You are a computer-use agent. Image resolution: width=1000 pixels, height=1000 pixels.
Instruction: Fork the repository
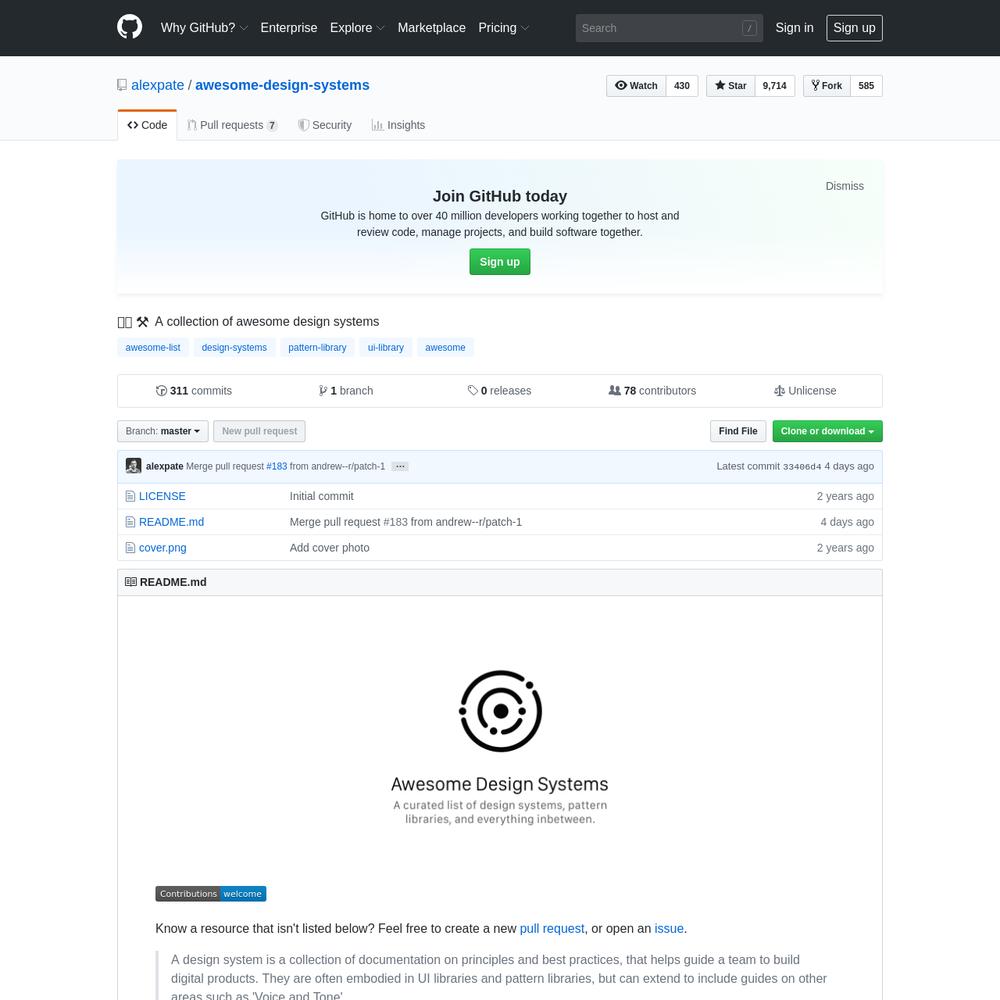827,85
